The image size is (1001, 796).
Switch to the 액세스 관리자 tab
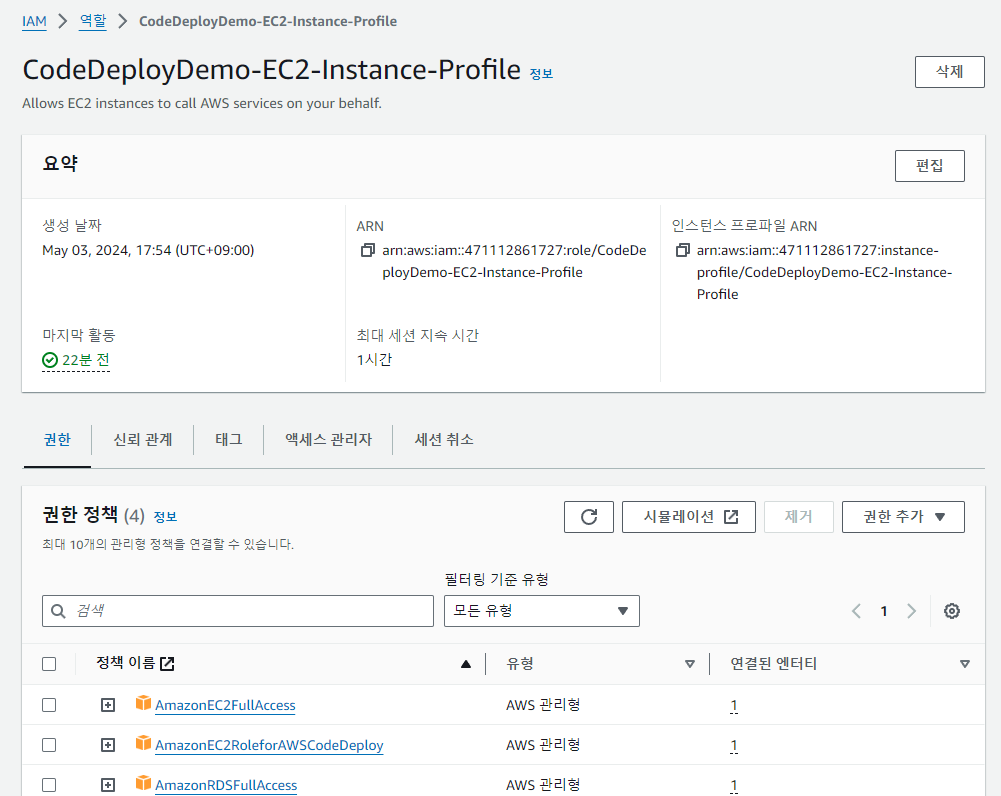click(x=328, y=440)
